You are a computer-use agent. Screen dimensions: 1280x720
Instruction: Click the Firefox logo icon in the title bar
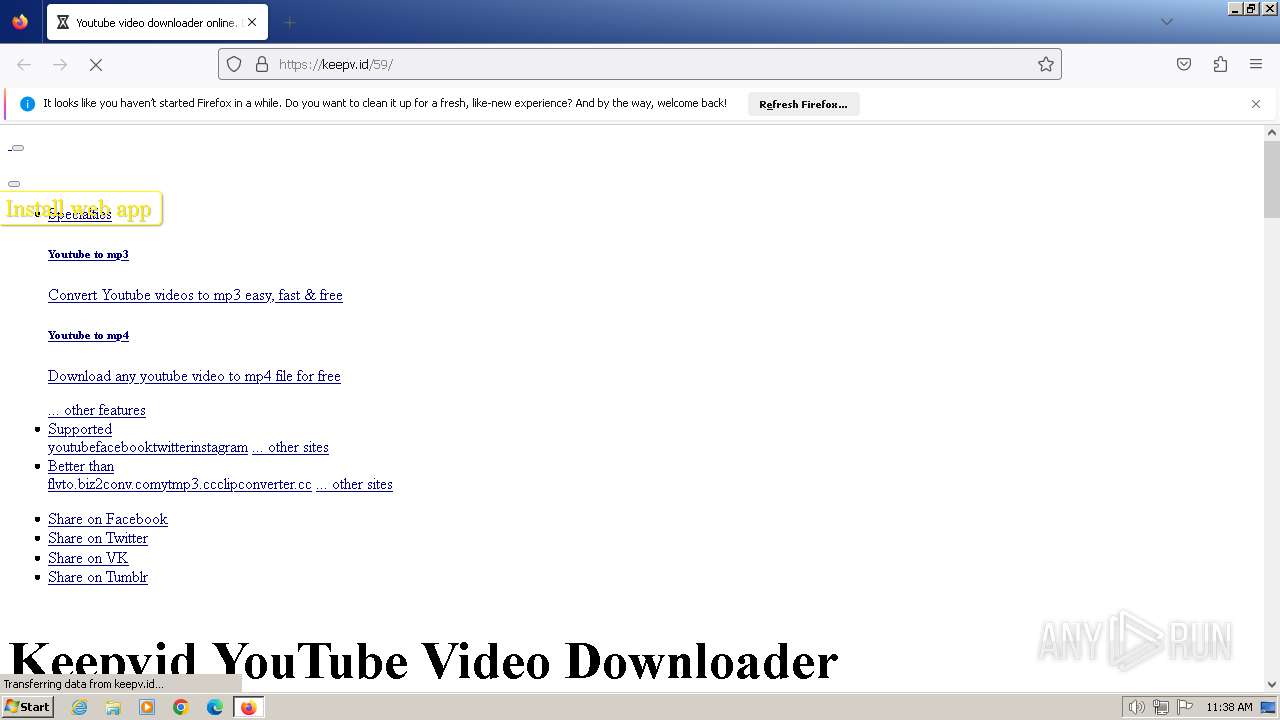[x=20, y=22]
